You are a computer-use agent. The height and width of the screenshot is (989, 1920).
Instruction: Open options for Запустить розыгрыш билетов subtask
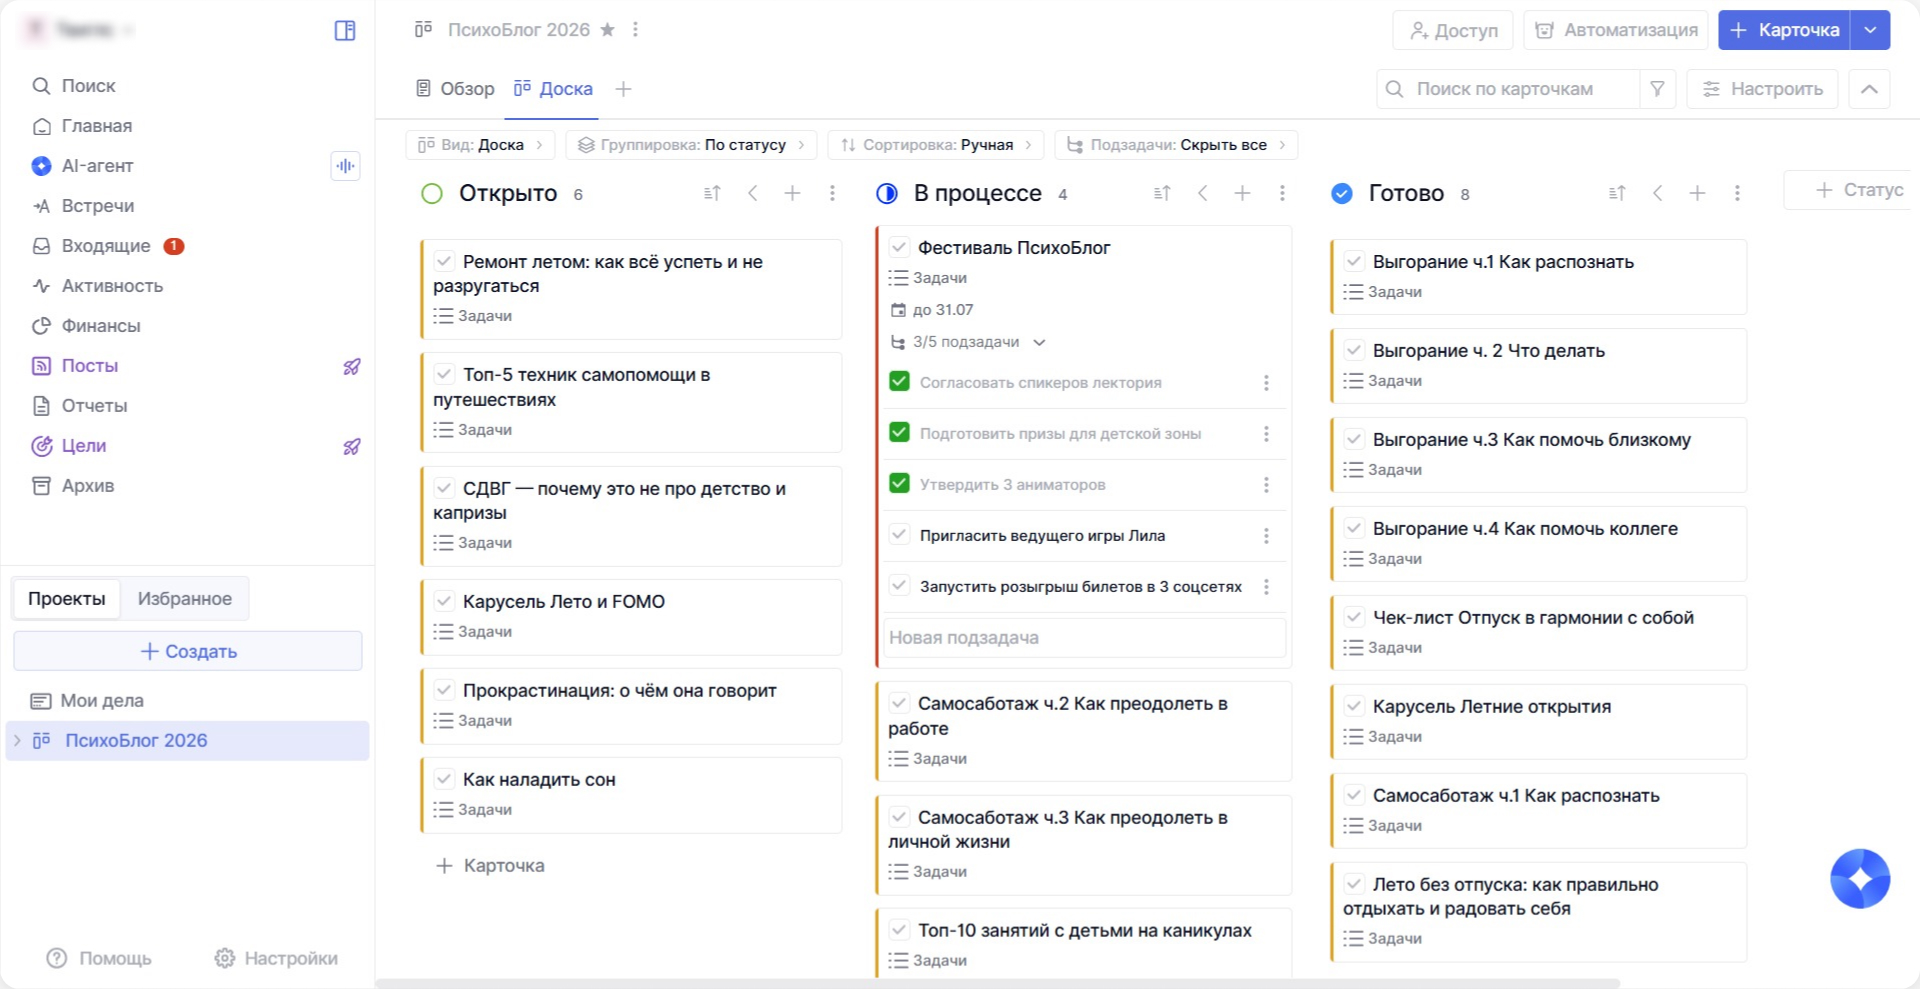click(x=1266, y=587)
